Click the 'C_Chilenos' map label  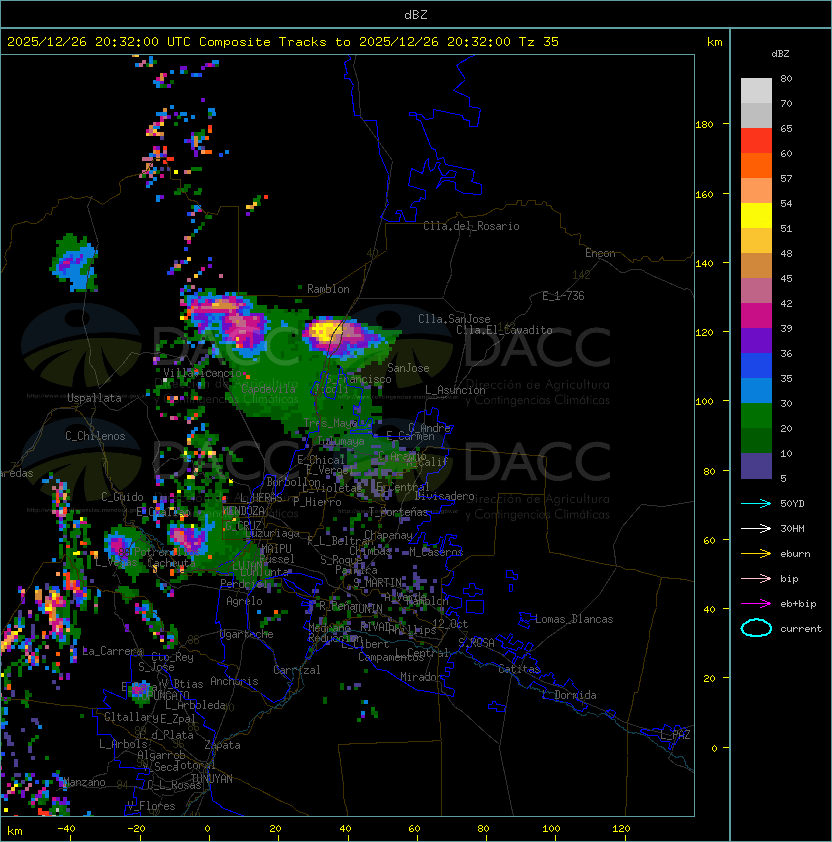point(95,436)
